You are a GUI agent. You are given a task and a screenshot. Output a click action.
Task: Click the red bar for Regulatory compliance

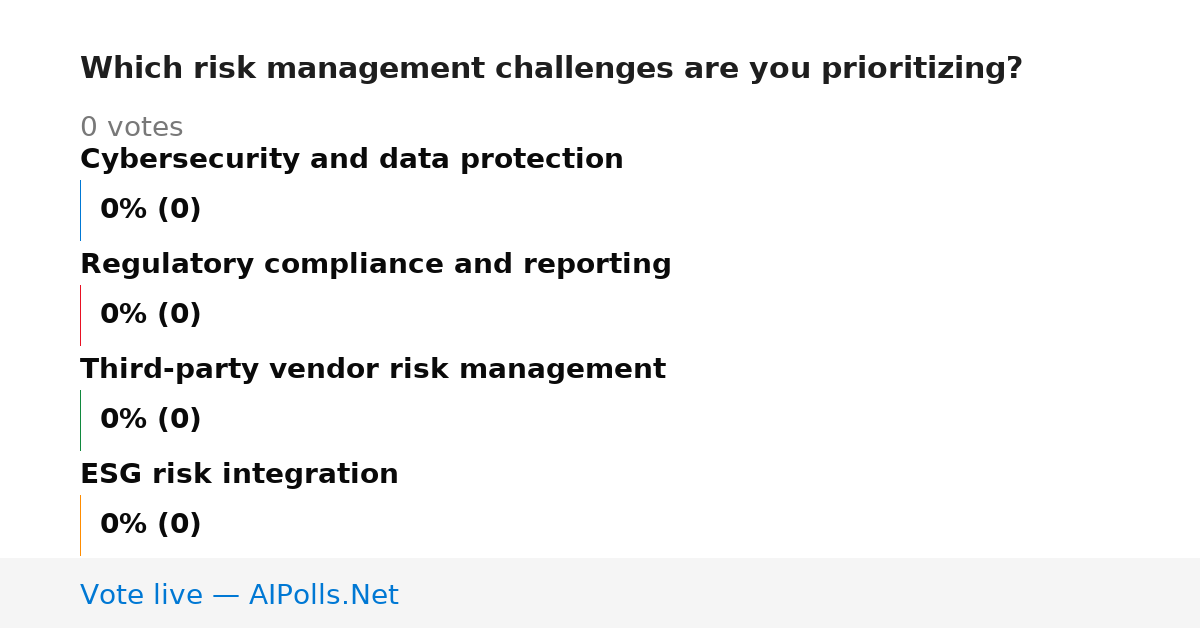(x=80, y=315)
